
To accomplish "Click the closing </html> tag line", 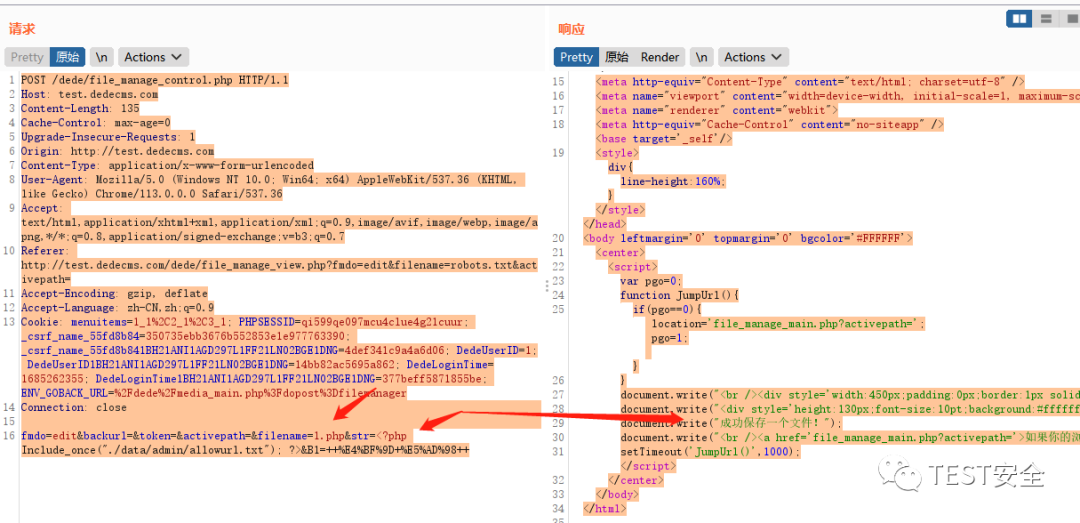I will click(605, 509).
